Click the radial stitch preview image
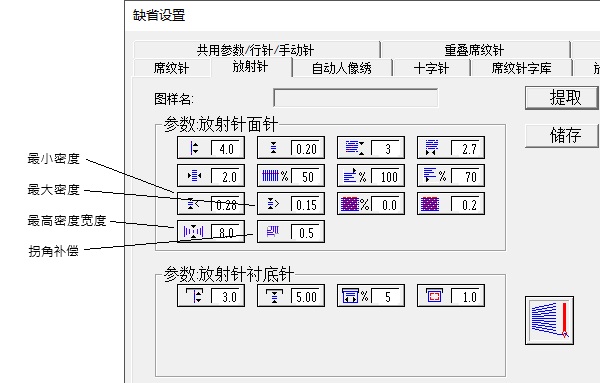This screenshot has width=600, height=383. click(549, 321)
